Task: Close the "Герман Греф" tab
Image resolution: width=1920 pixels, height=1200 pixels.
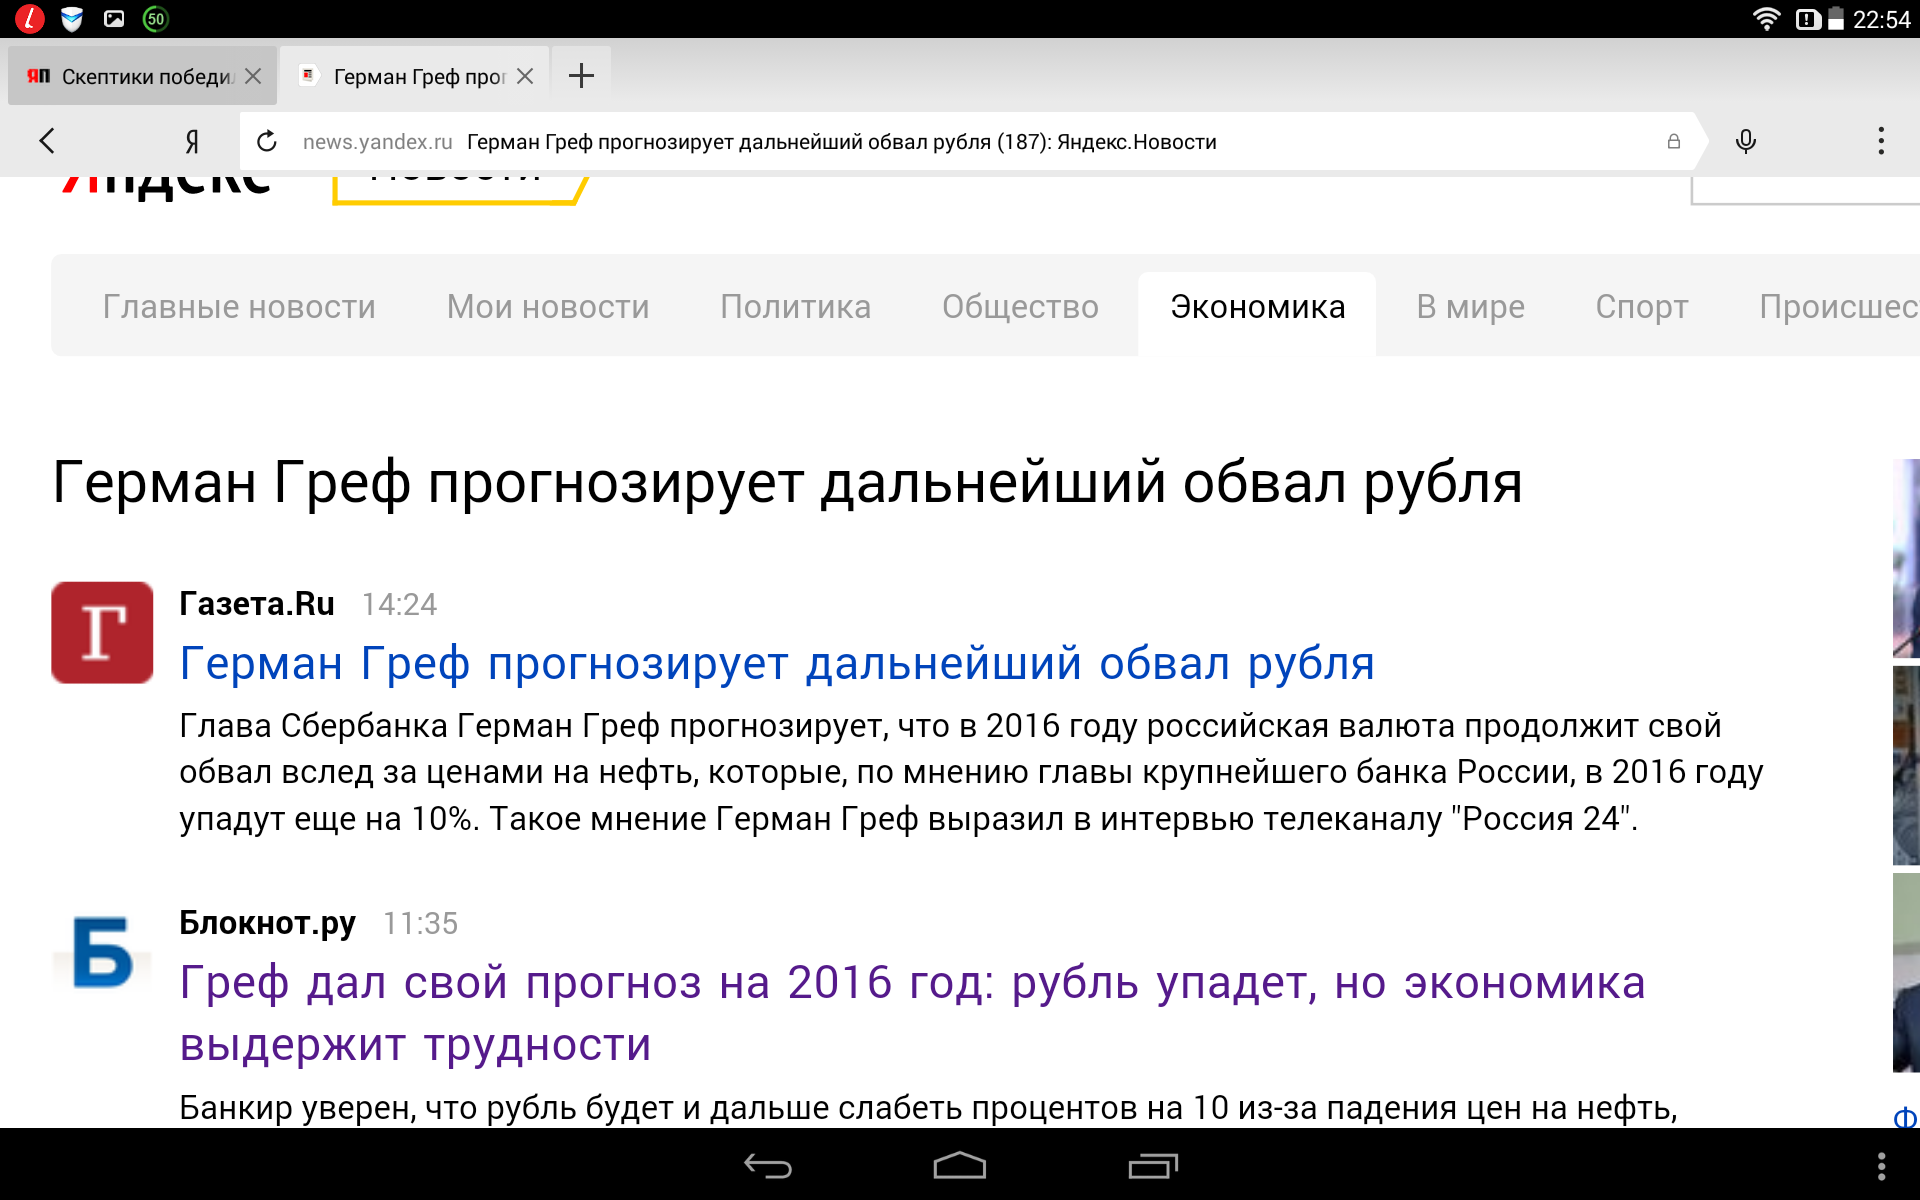Action: point(525,76)
